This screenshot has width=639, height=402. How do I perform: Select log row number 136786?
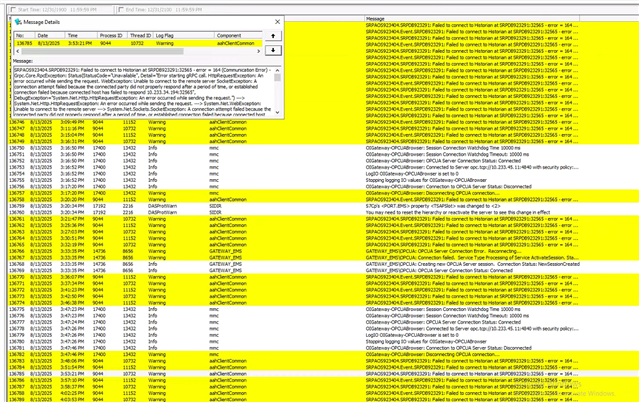pyautogui.click(x=323, y=380)
